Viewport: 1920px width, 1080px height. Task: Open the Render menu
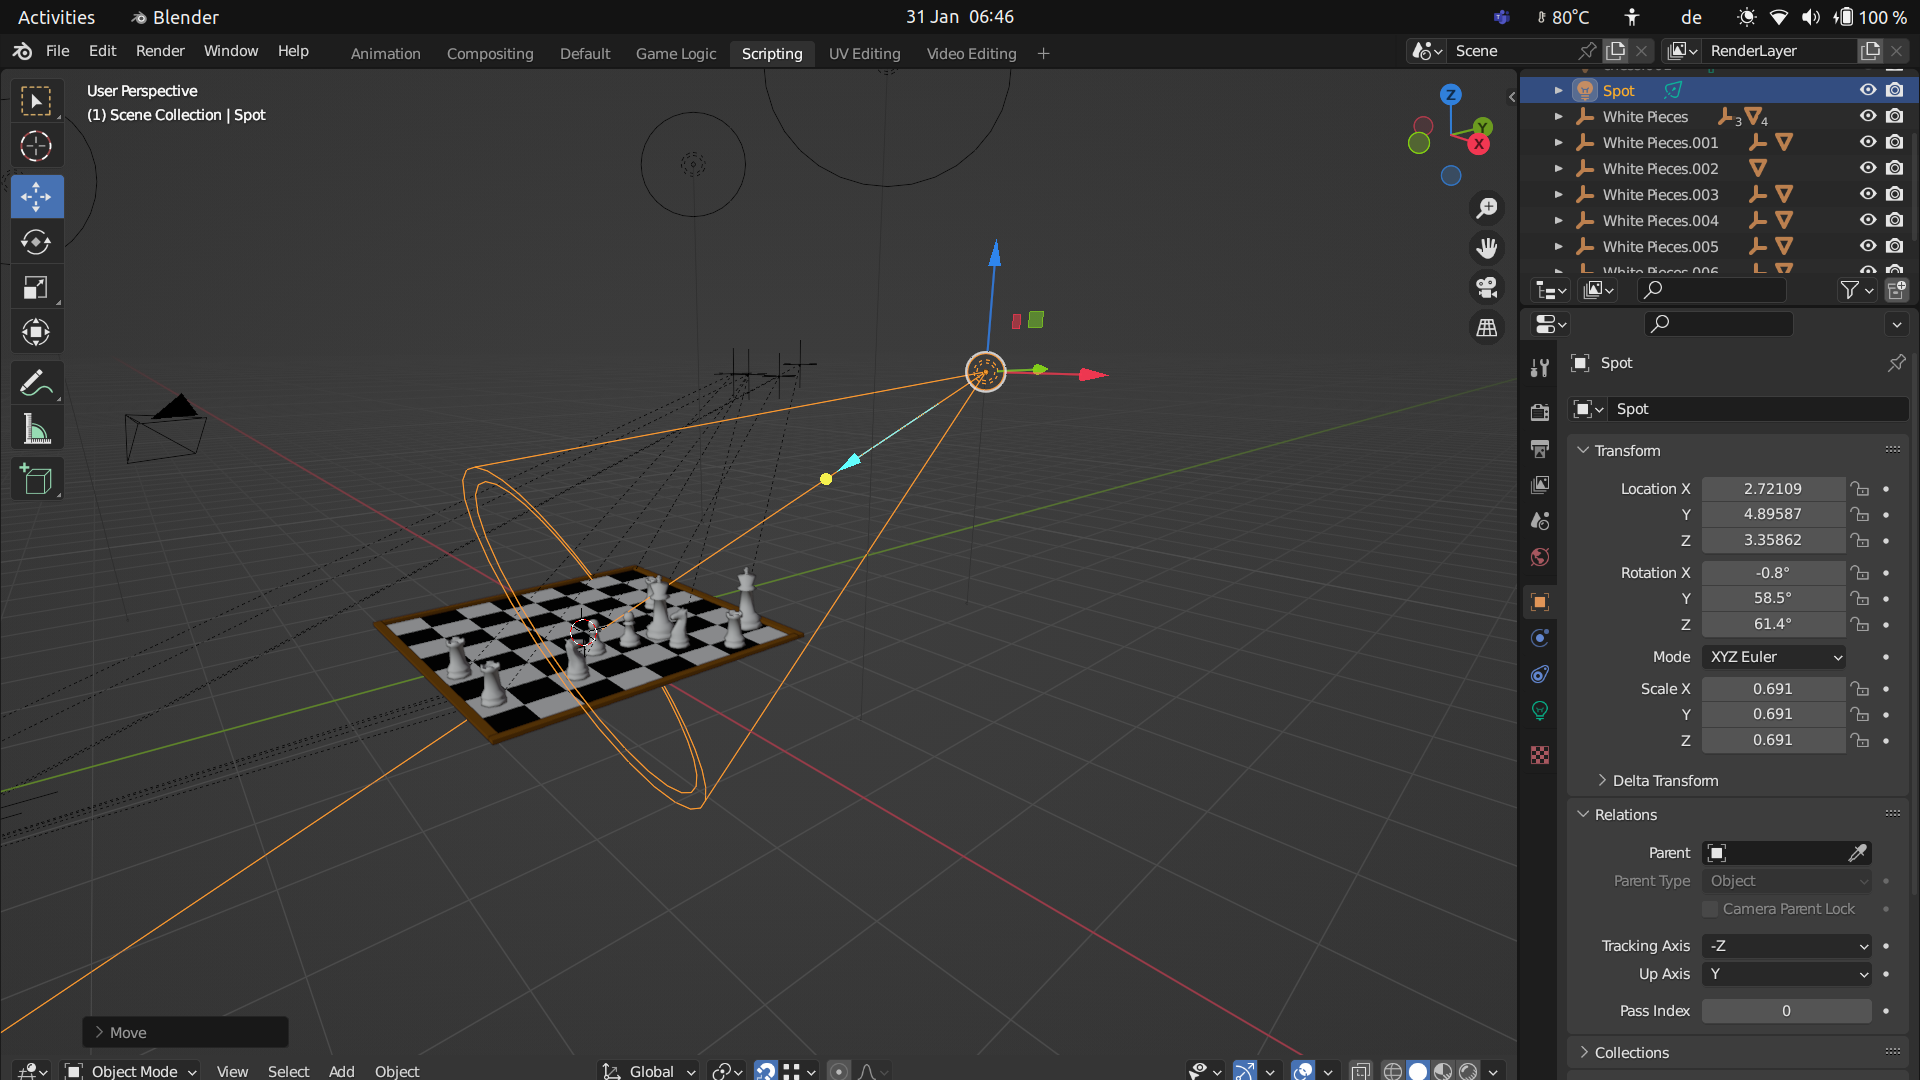(160, 51)
